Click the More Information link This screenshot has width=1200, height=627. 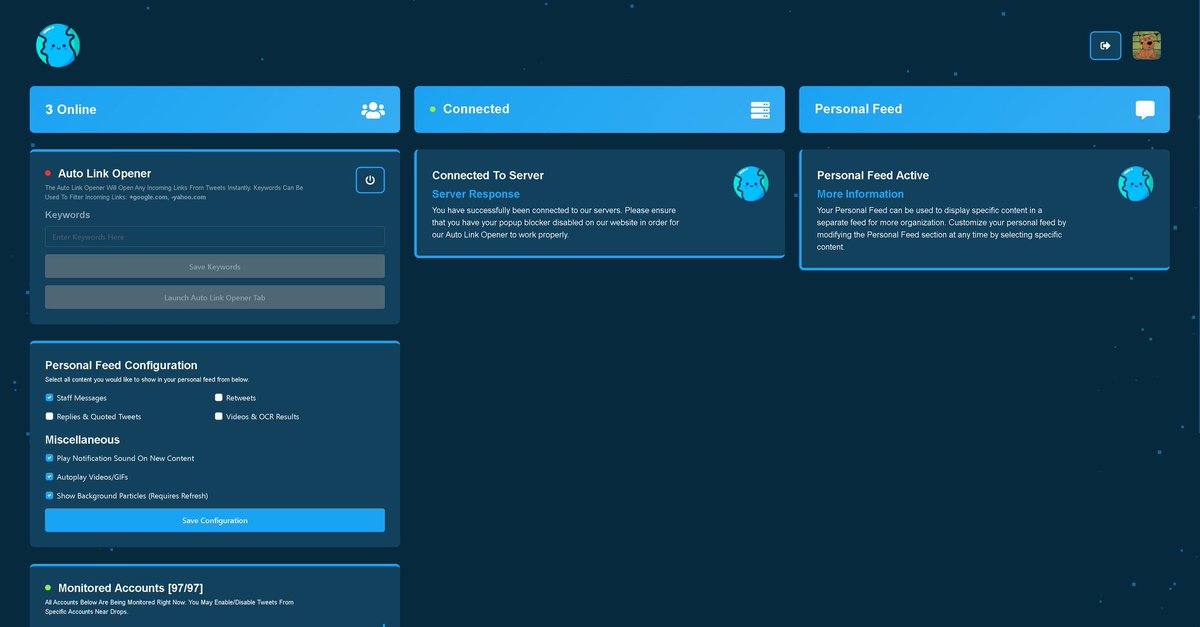[x=860, y=194]
